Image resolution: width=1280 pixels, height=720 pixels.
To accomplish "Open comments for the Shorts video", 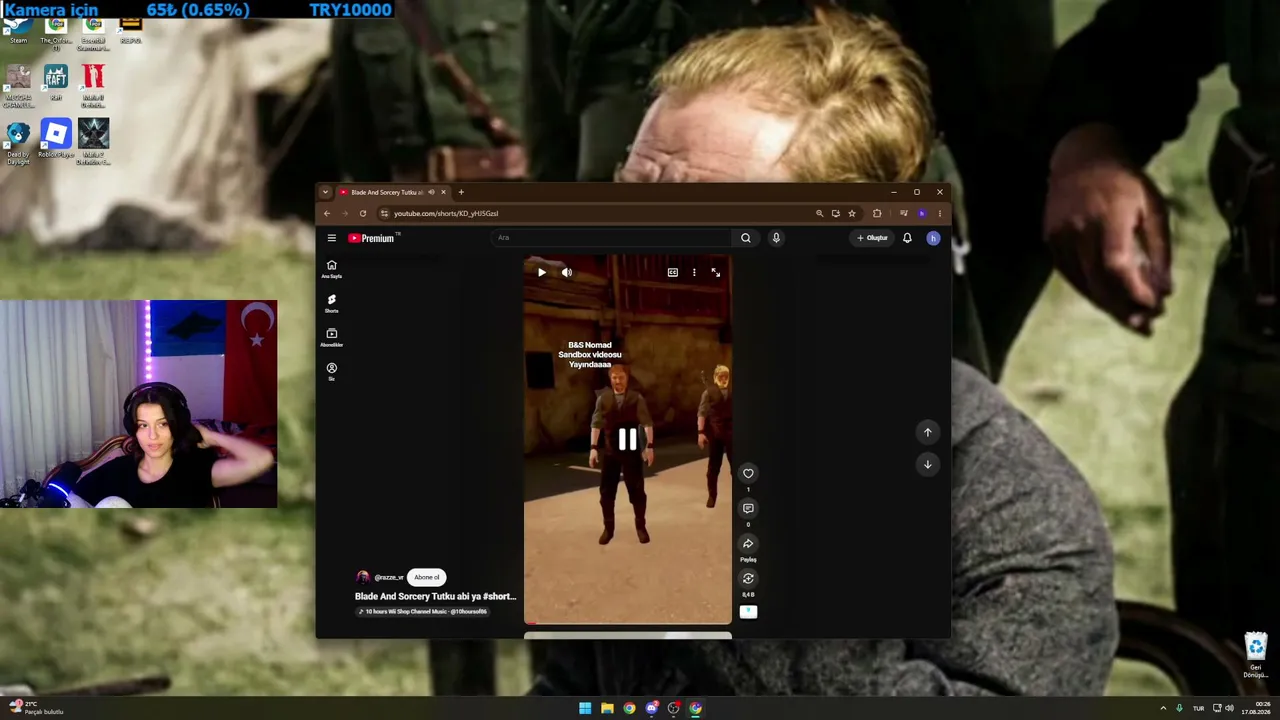I will [x=748, y=509].
